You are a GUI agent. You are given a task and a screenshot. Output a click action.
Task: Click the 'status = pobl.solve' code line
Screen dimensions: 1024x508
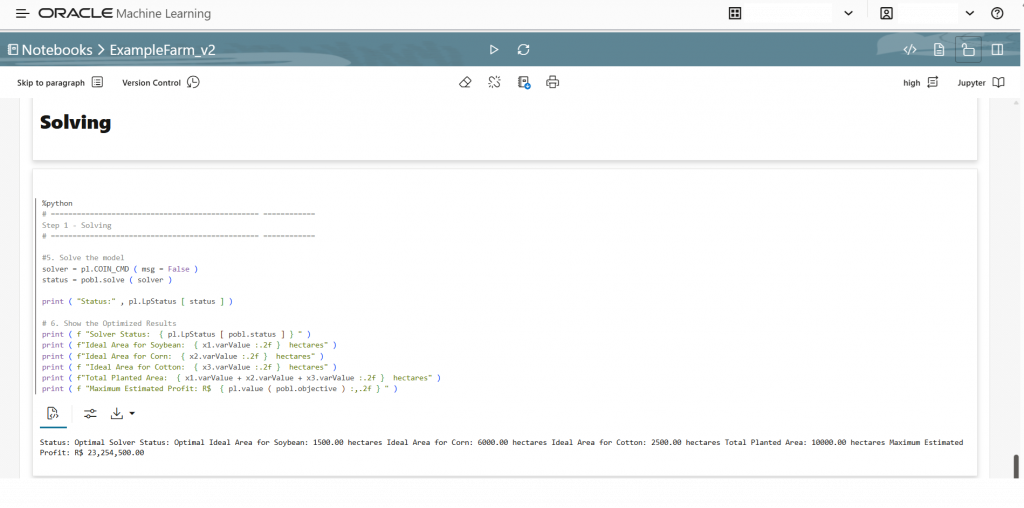[106, 280]
